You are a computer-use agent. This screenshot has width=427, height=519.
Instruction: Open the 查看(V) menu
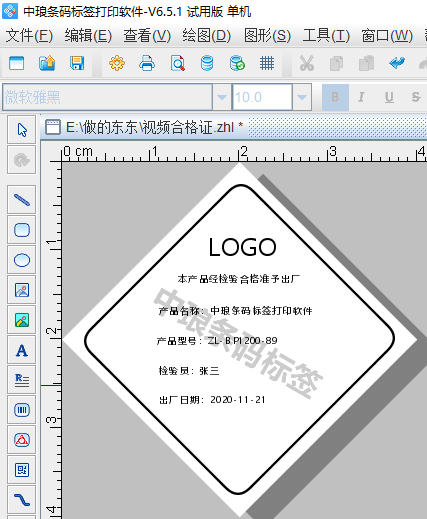[147, 35]
